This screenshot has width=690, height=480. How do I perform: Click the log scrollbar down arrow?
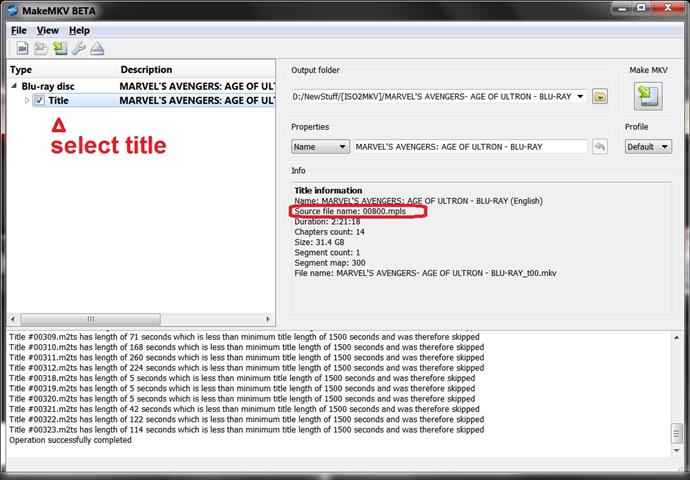pyautogui.click(x=677, y=451)
